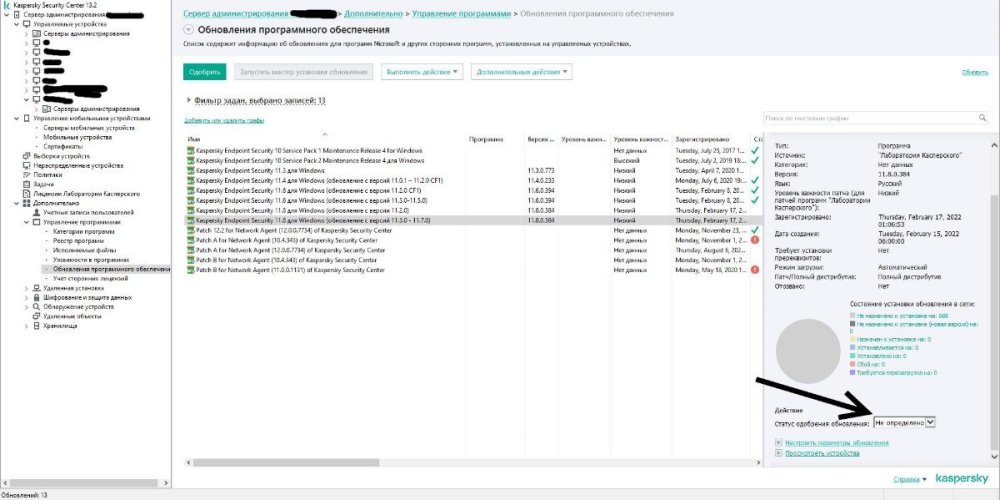Click the gray pie chart of installation status
The width and height of the screenshot is (1000, 500).
(x=807, y=351)
